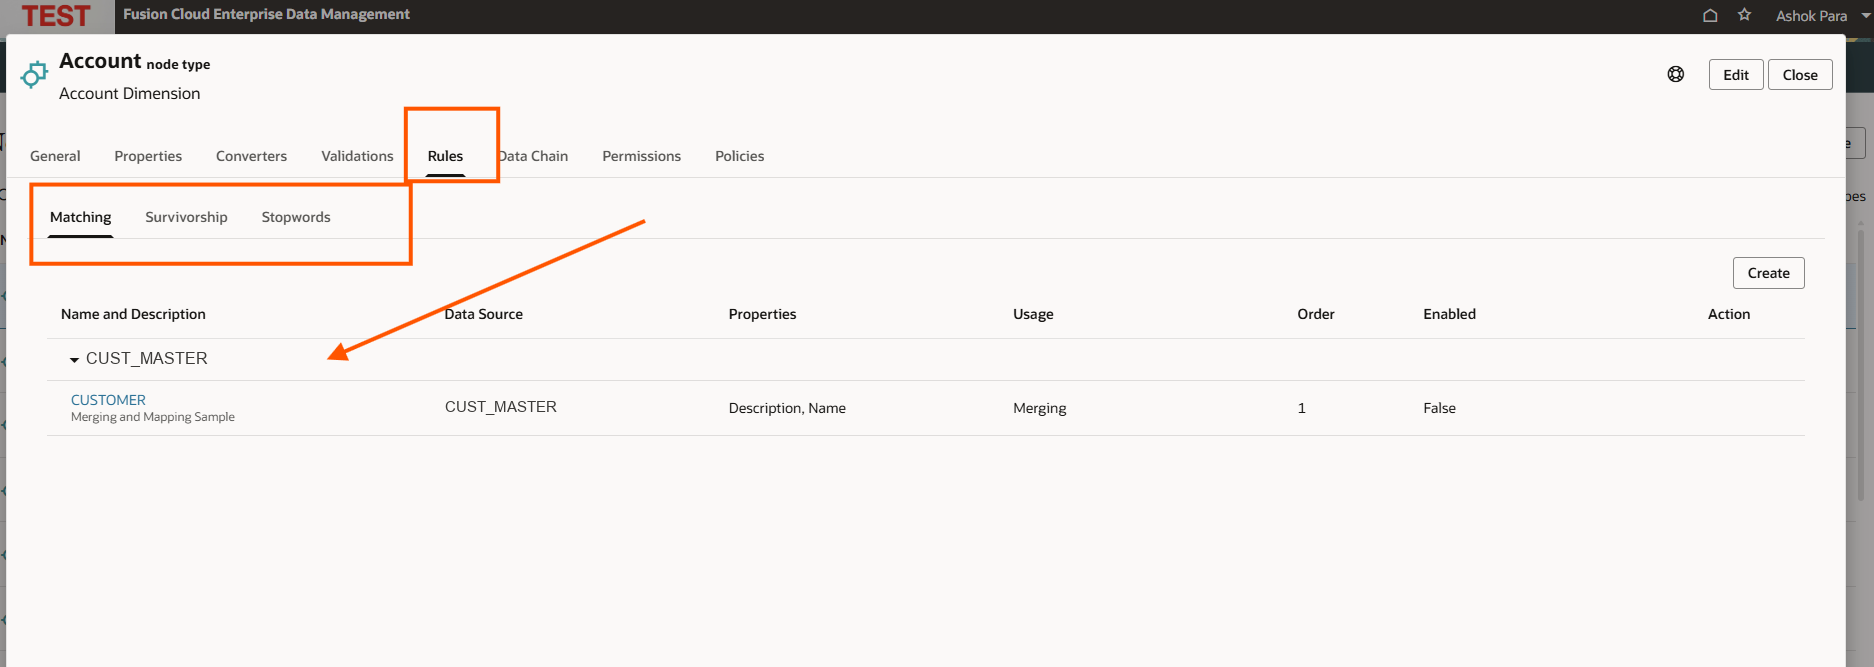The width and height of the screenshot is (1874, 667).
Task: Open the Data Chain tab
Action: (534, 156)
